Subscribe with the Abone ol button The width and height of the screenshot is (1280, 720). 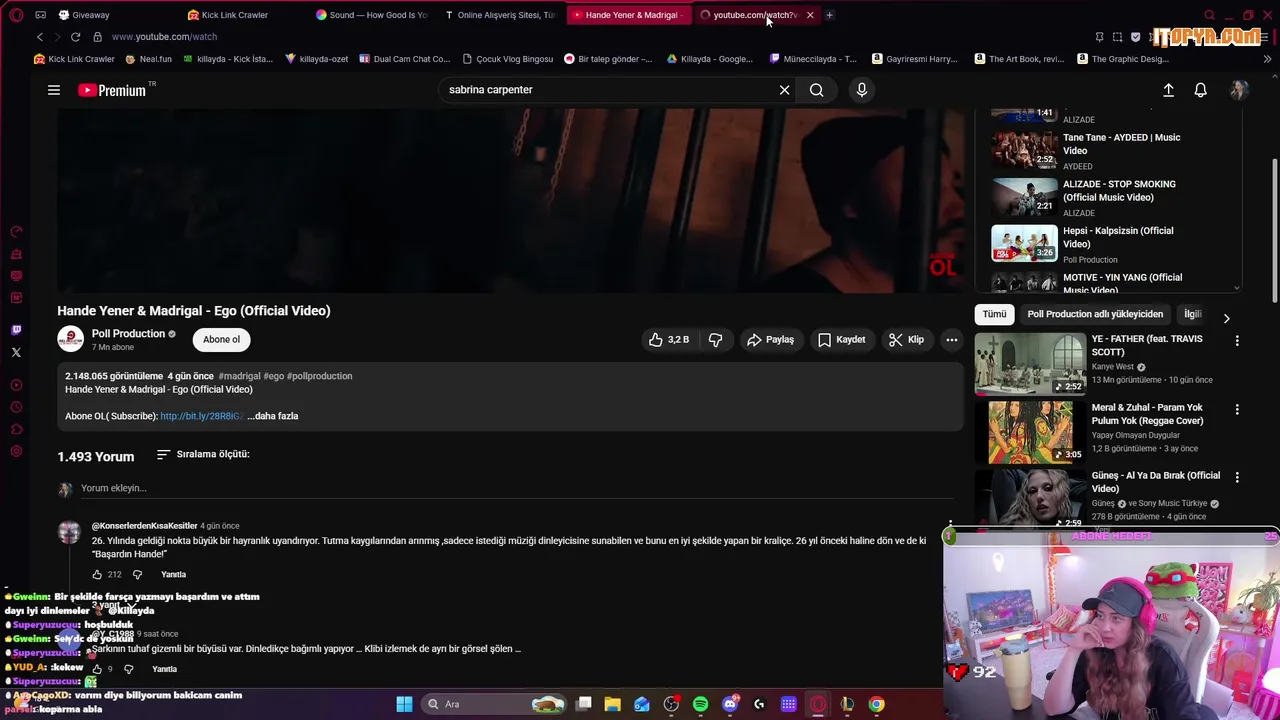[x=221, y=340]
